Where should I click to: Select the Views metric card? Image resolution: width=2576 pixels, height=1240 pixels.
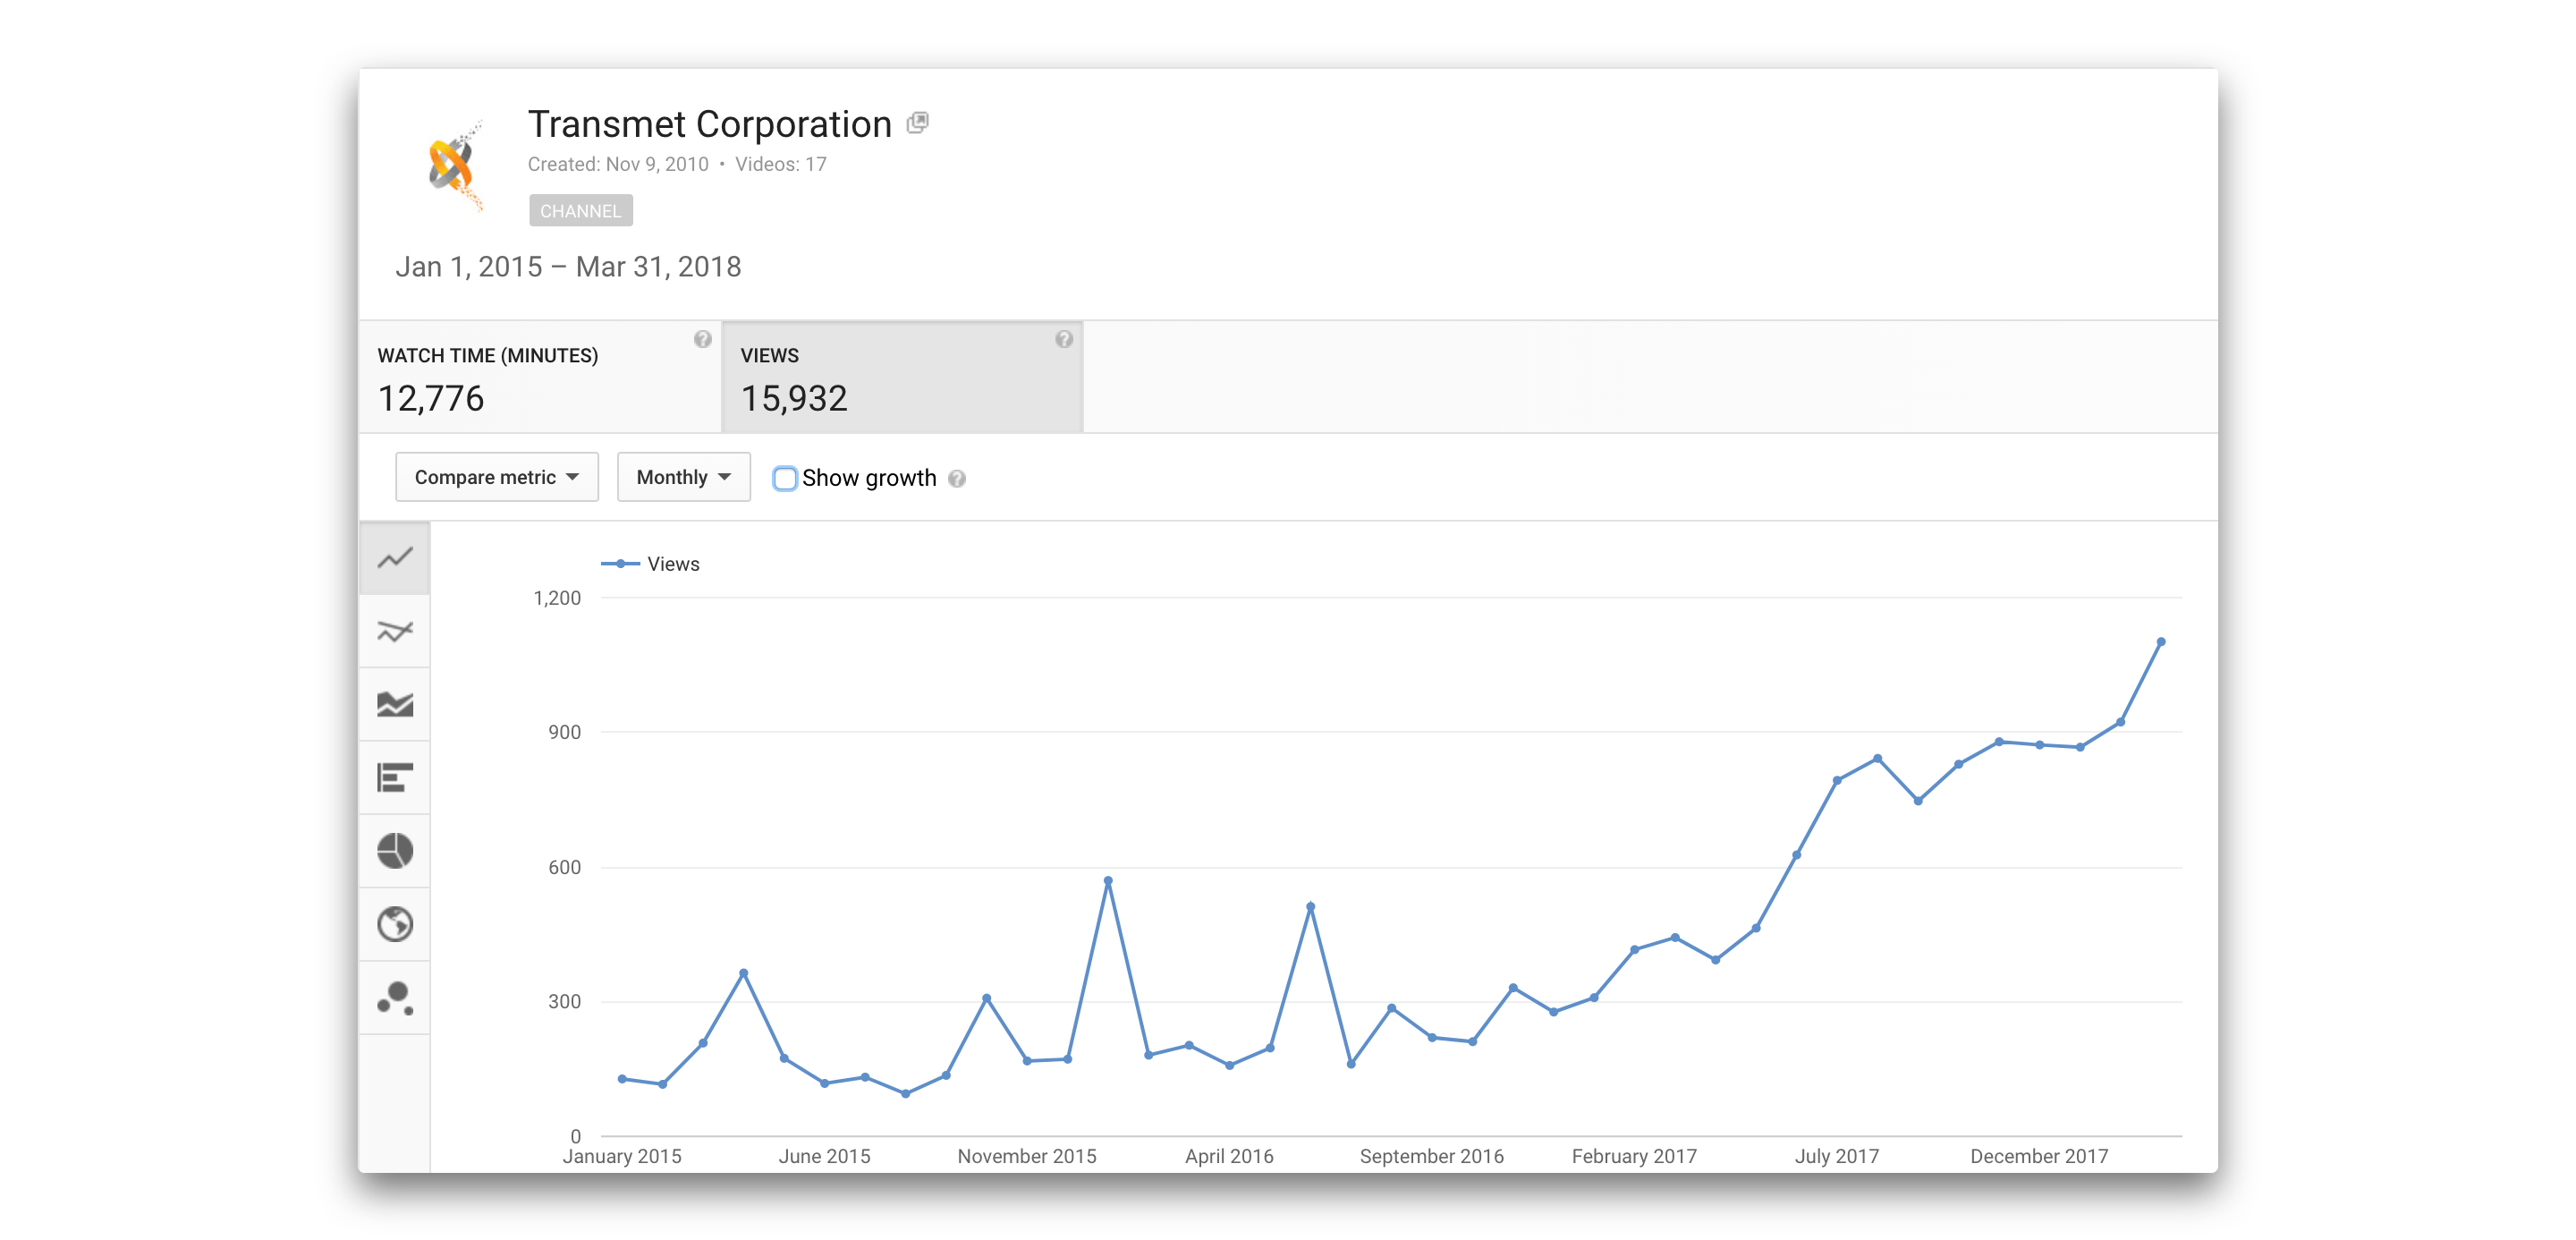[x=902, y=377]
